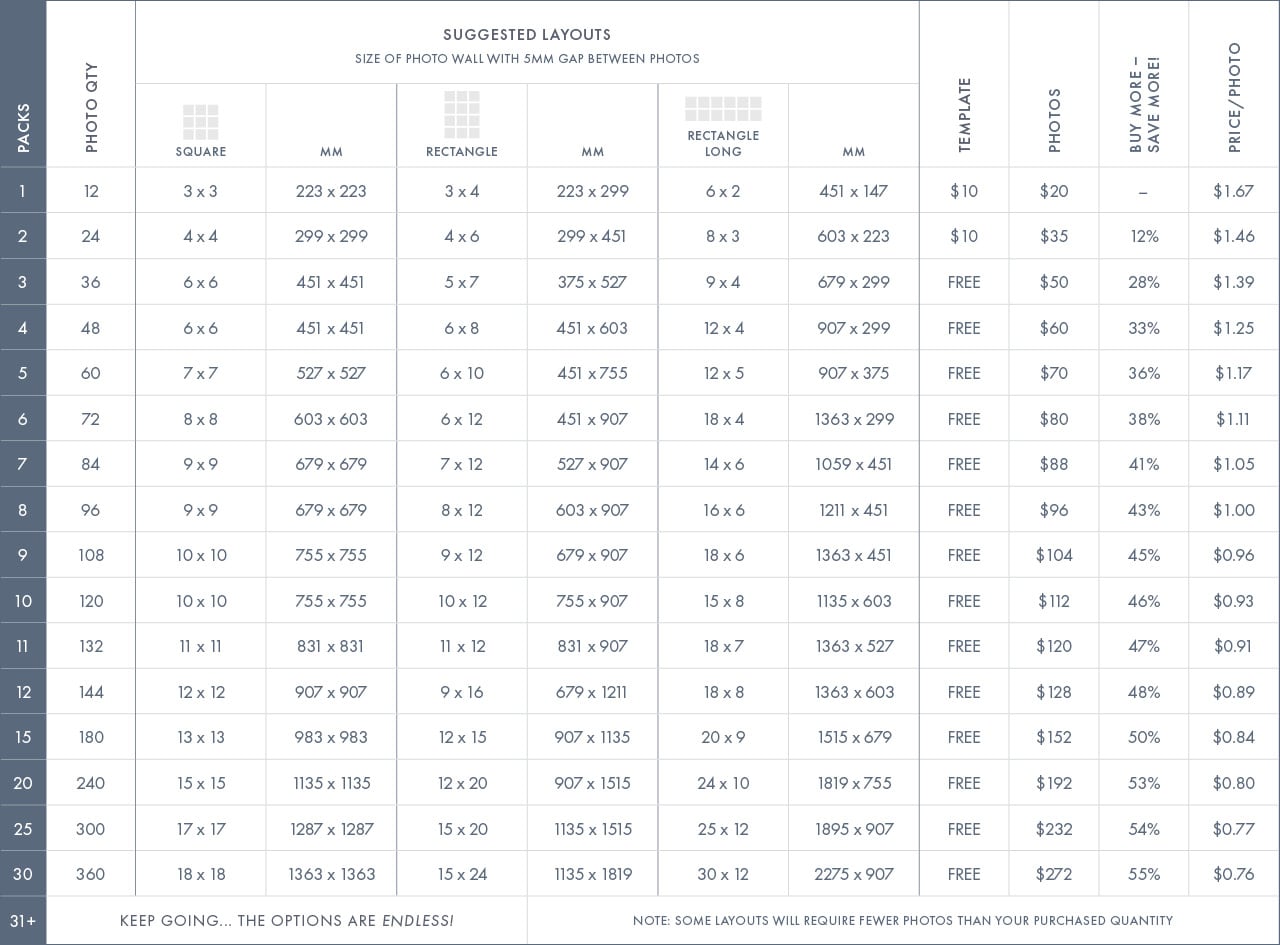This screenshot has width=1280, height=945.
Task: Click the Keep Going options are endless text
Action: point(286,921)
